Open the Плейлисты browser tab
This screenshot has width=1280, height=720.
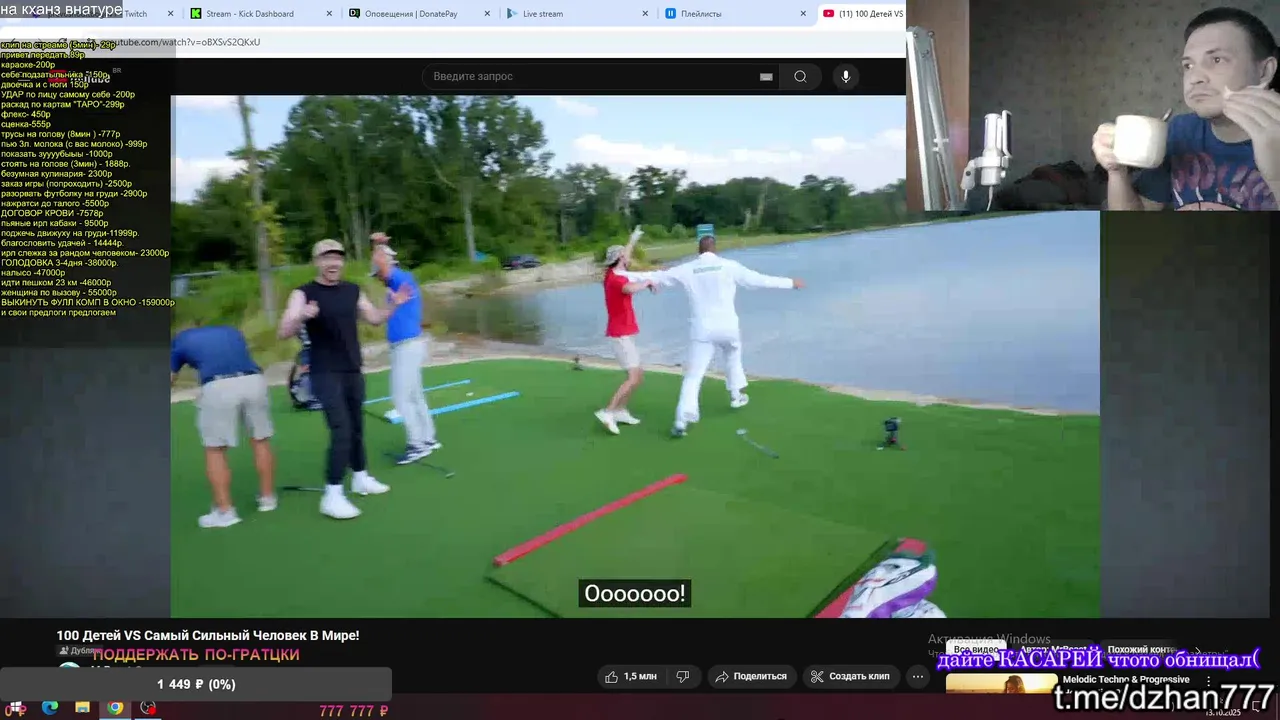click(x=737, y=14)
